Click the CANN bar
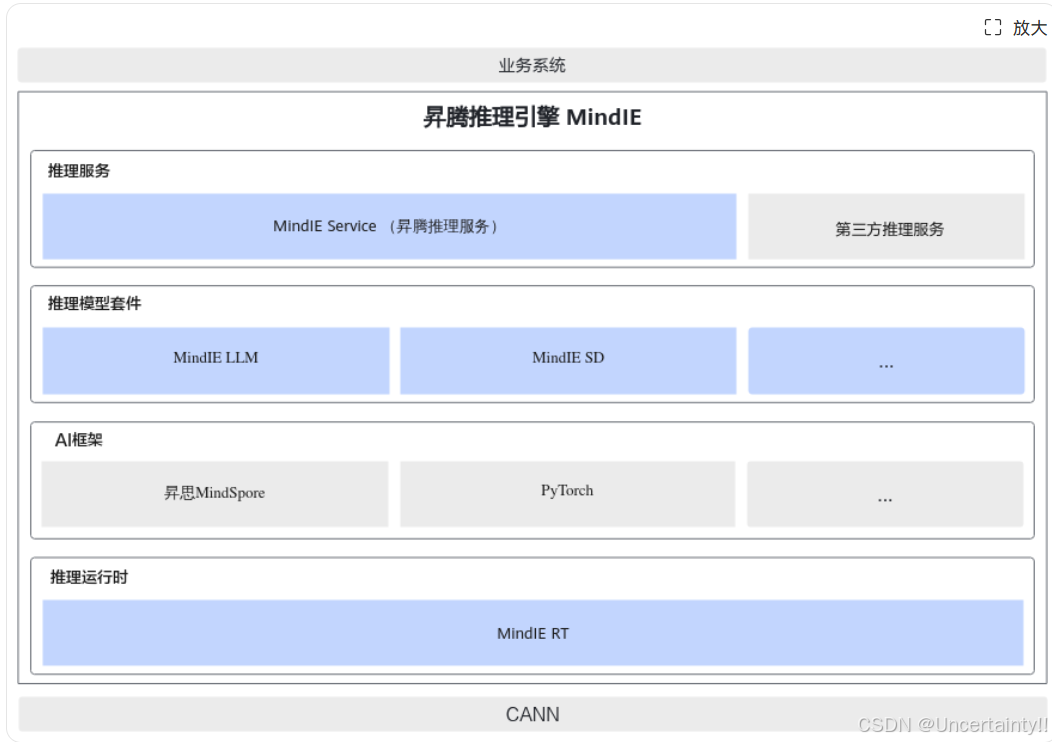 (532, 714)
